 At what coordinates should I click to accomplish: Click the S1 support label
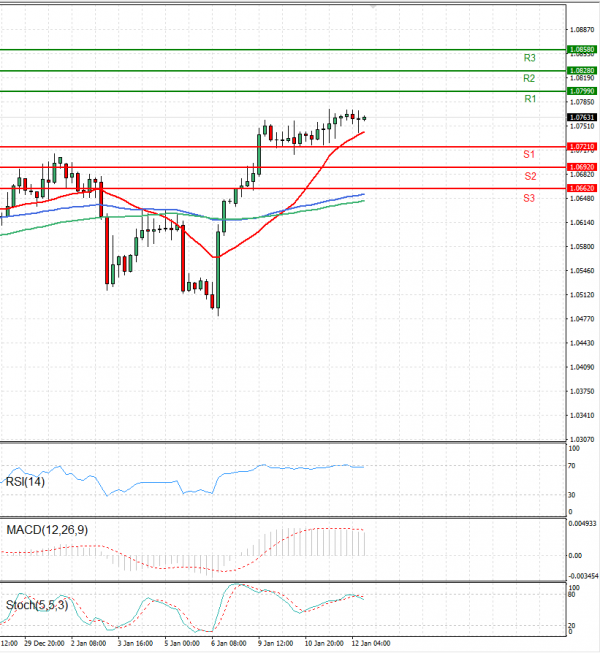529,155
